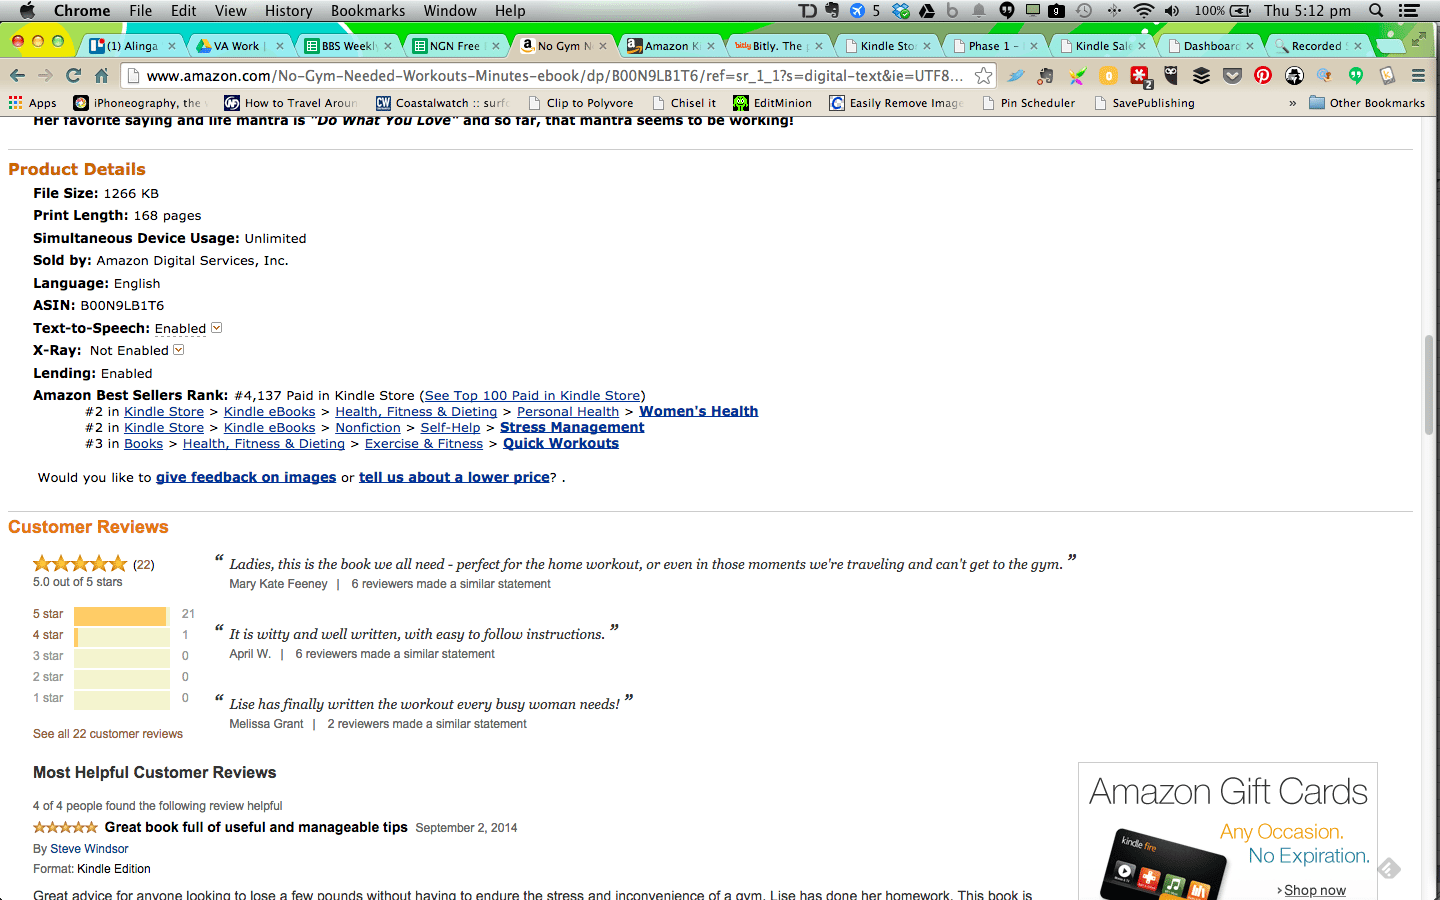This screenshot has height=900, width=1440.
Task: Click the 5 star rating bar
Action: coord(122,615)
